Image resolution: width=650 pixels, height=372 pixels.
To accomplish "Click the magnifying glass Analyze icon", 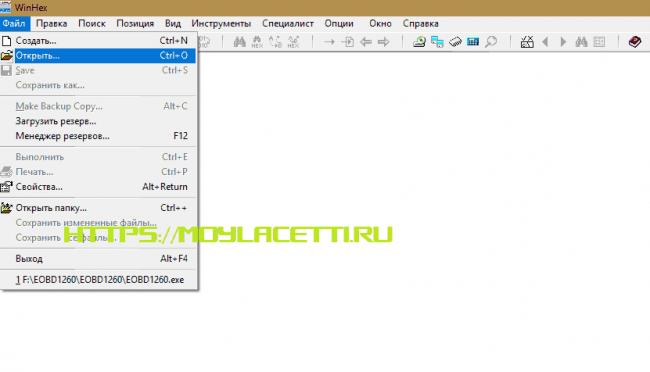I will 491,41.
